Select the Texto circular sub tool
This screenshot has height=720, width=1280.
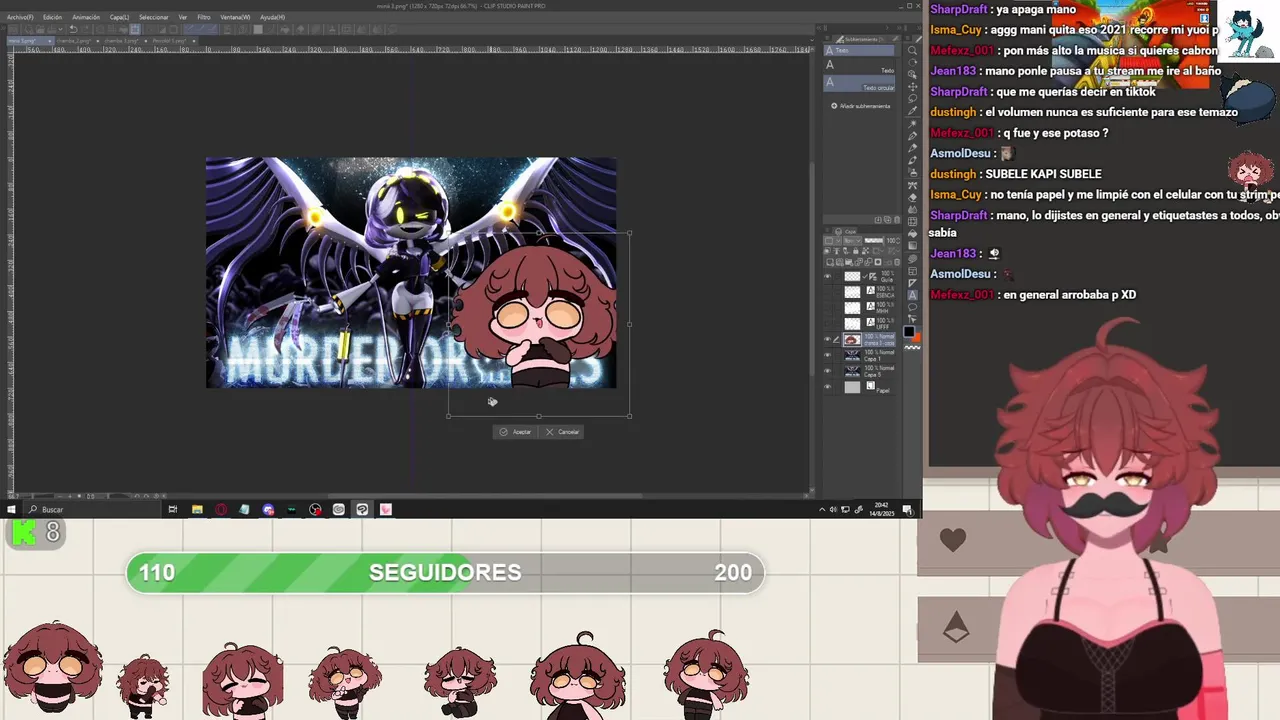(x=859, y=84)
